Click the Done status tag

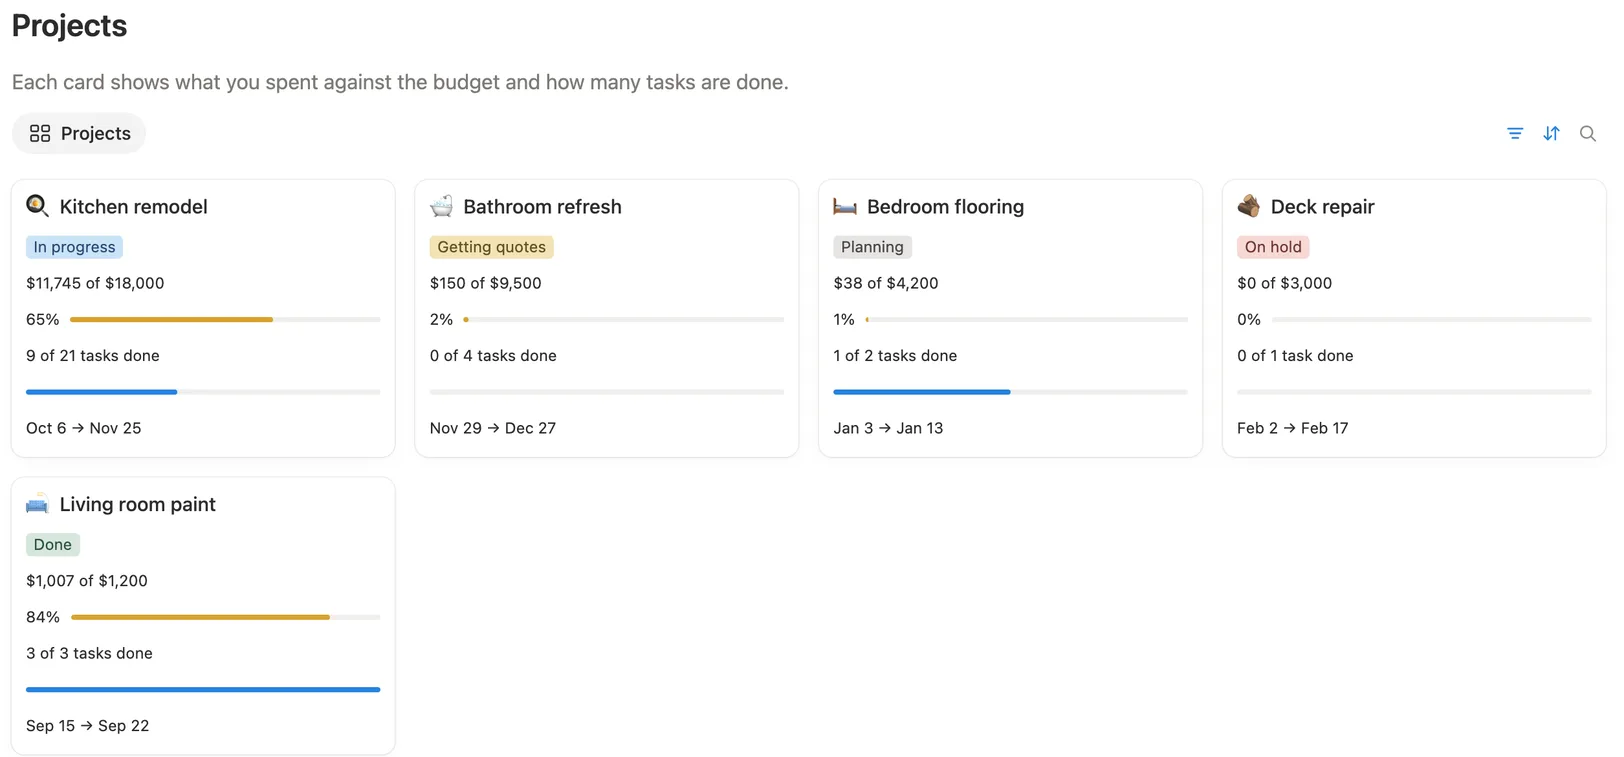tap(53, 545)
